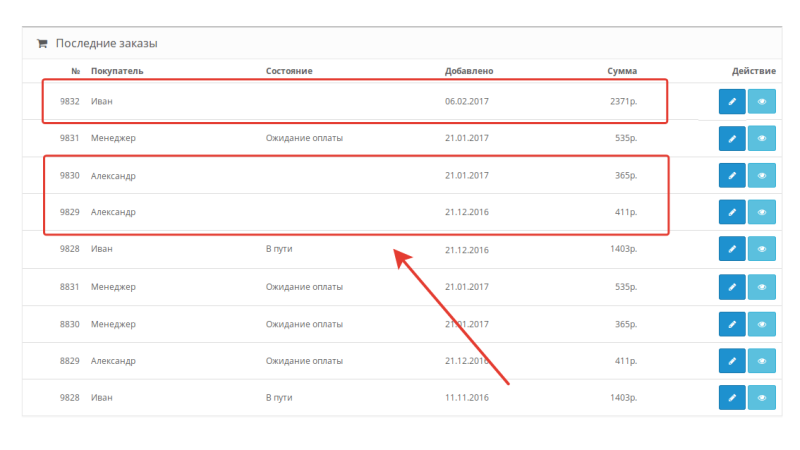Click customer 'Александр' in order 8829 row
Viewport: 800px width, 450px height.
[x=113, y=361]
